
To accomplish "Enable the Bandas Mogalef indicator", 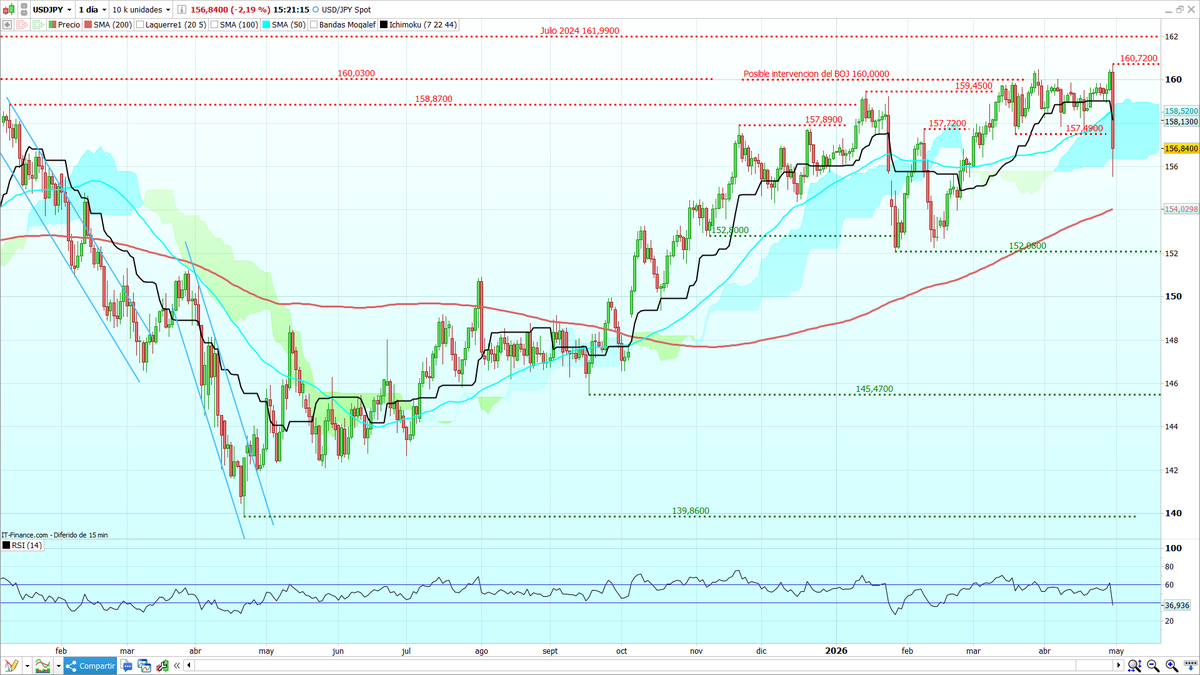I will (343, 24).
